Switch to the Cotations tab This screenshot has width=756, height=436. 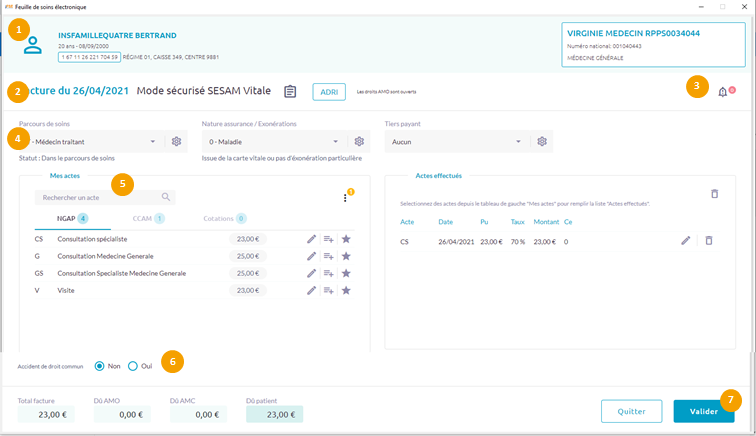tap(224, 218)
